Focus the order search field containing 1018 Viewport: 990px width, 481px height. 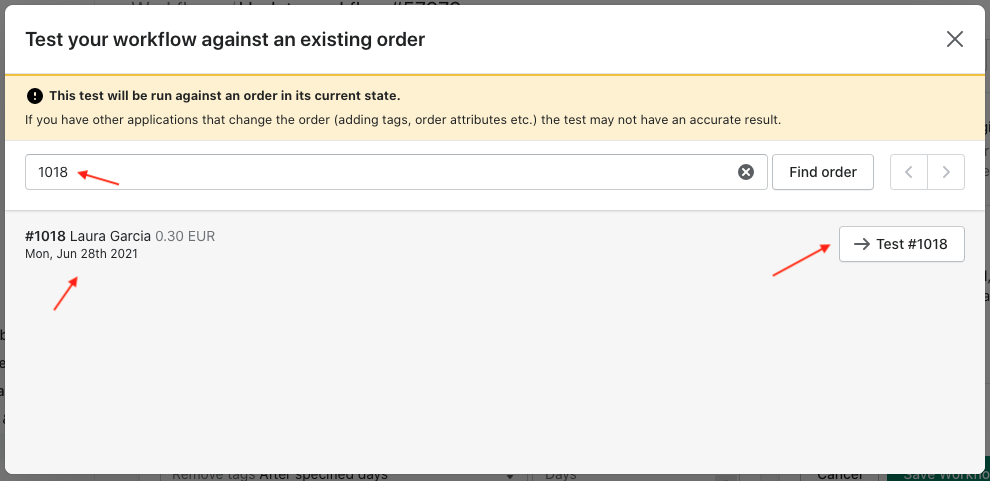[x=396, y=172]
